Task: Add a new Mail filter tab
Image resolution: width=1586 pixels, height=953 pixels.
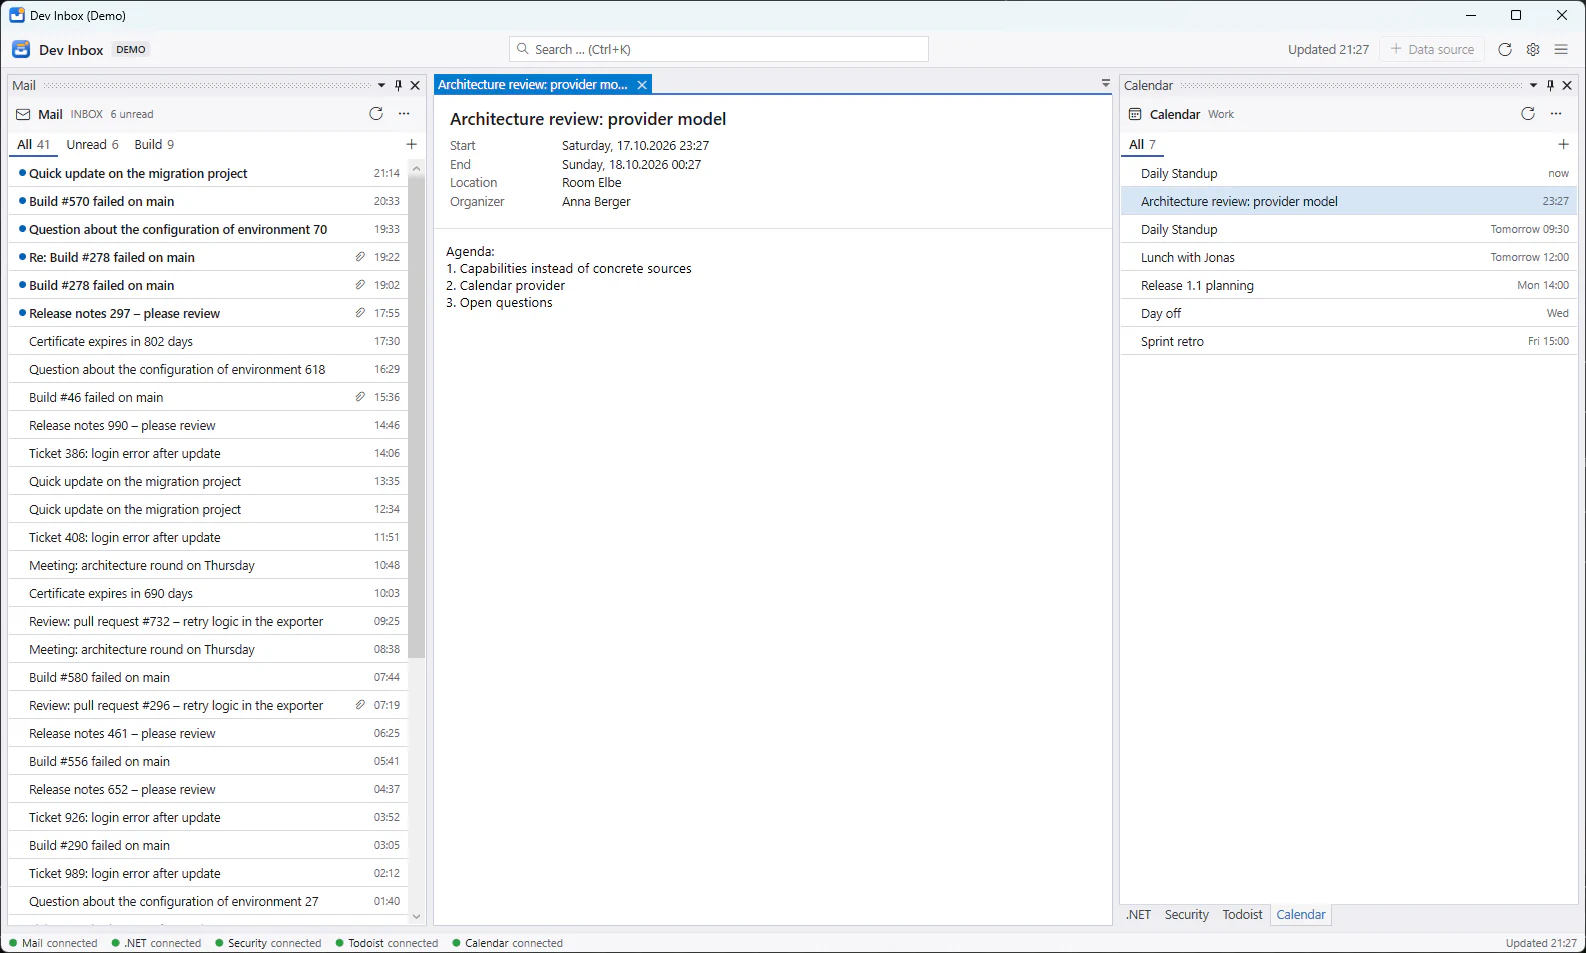Action: [x=411, y=144]
